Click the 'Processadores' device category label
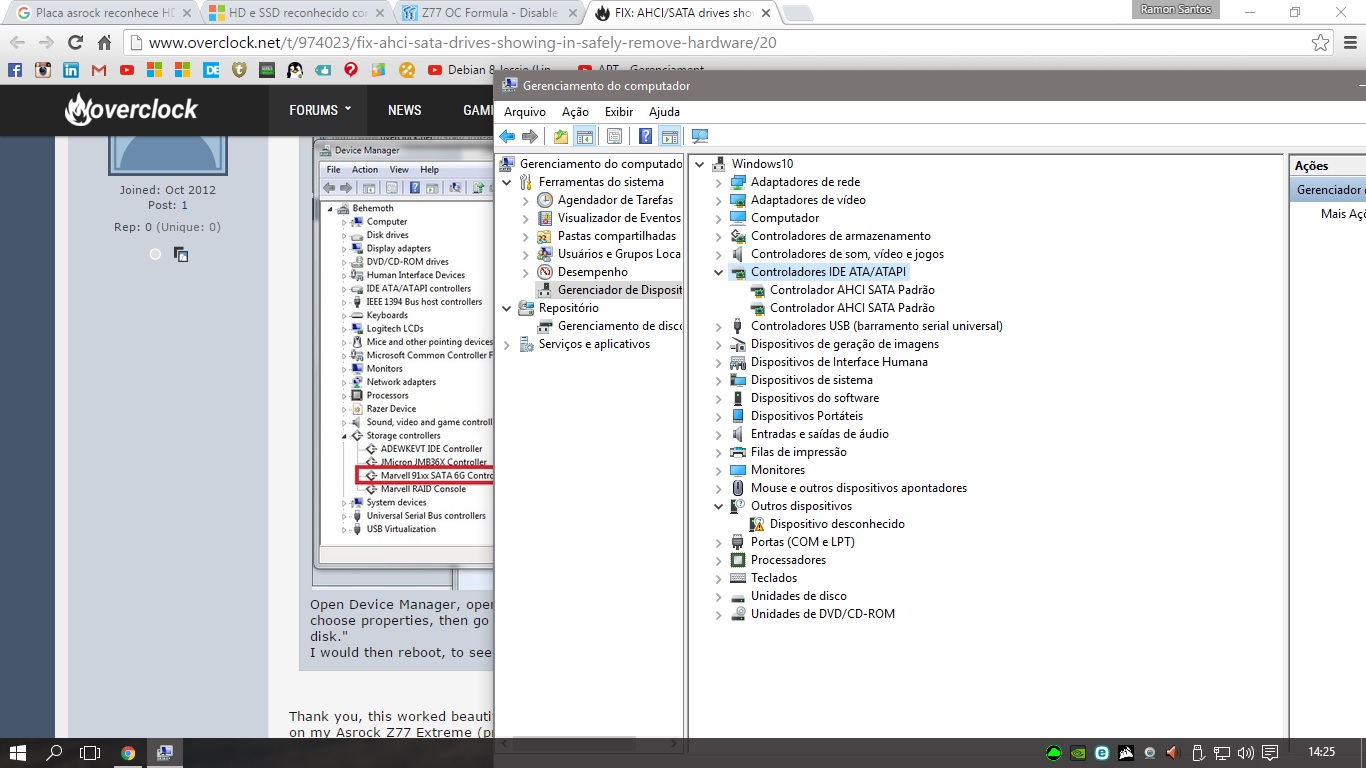1366x768 pixels. [788, 560]
